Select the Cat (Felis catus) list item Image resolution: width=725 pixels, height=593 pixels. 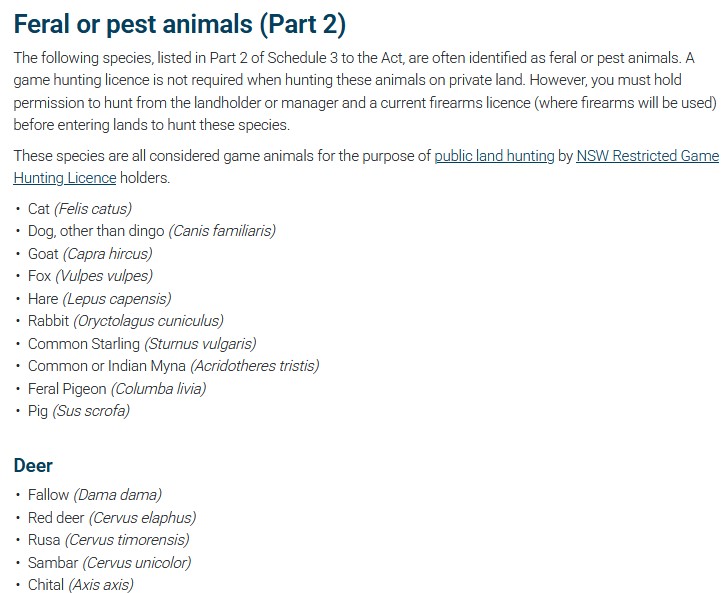click(x=80, y=209)
